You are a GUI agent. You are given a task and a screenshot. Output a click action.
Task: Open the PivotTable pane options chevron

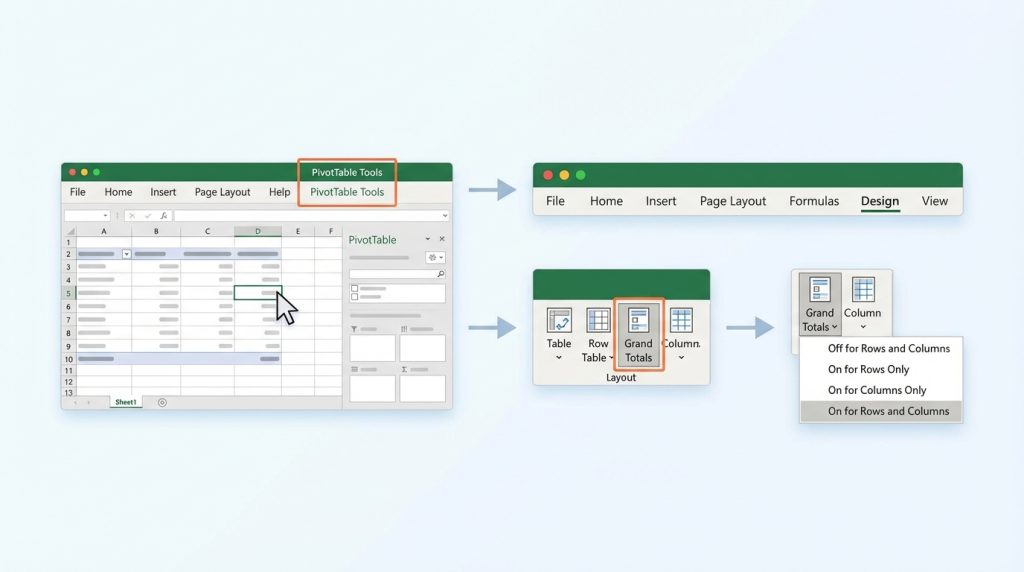(x=428, y=239)
